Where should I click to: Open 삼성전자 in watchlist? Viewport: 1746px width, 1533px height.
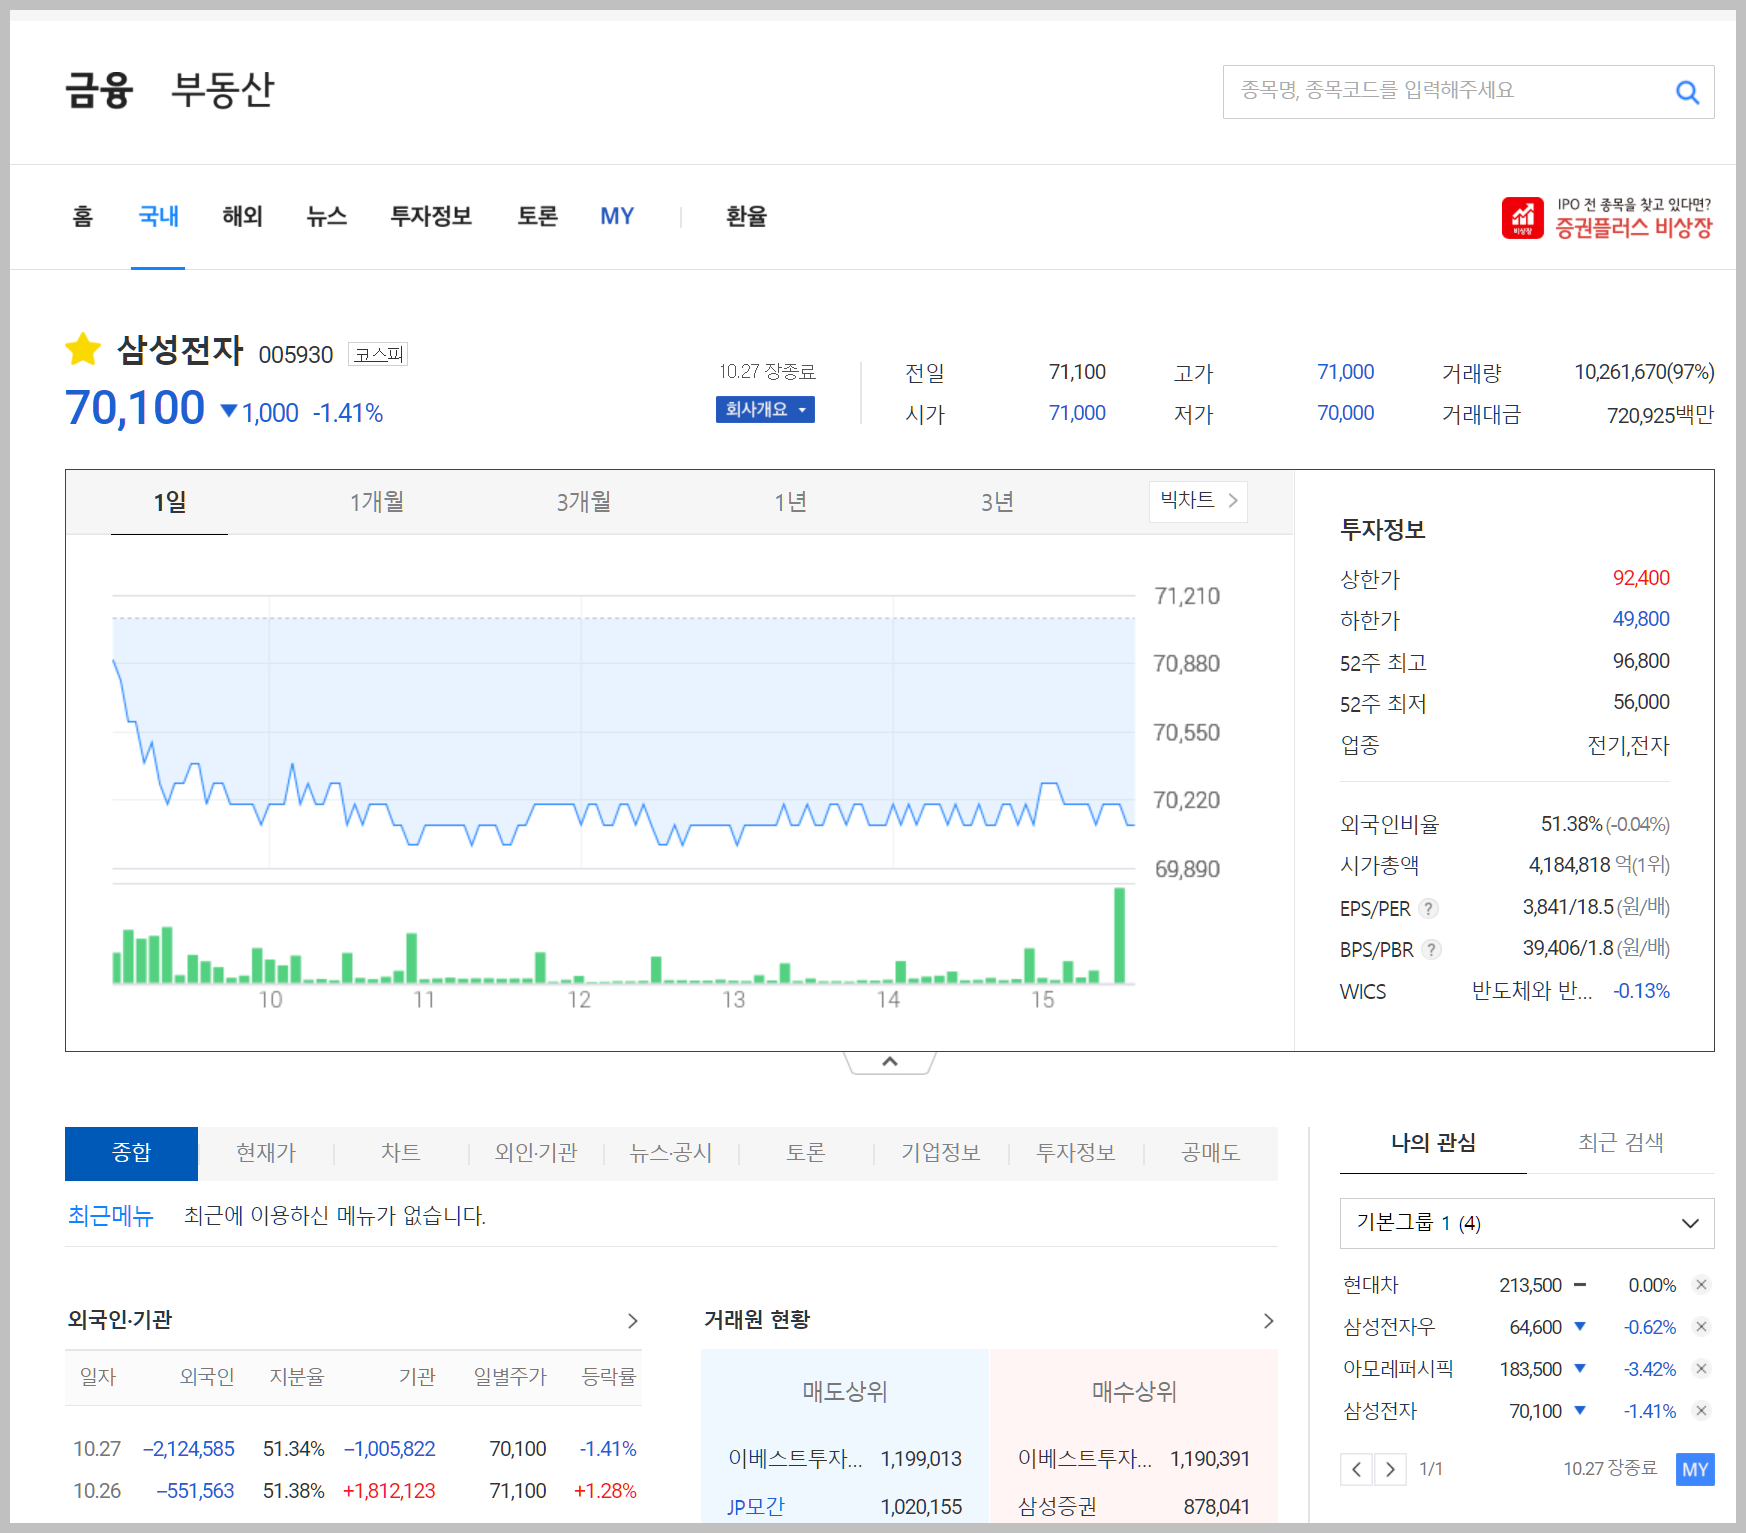[1380, 1411]
